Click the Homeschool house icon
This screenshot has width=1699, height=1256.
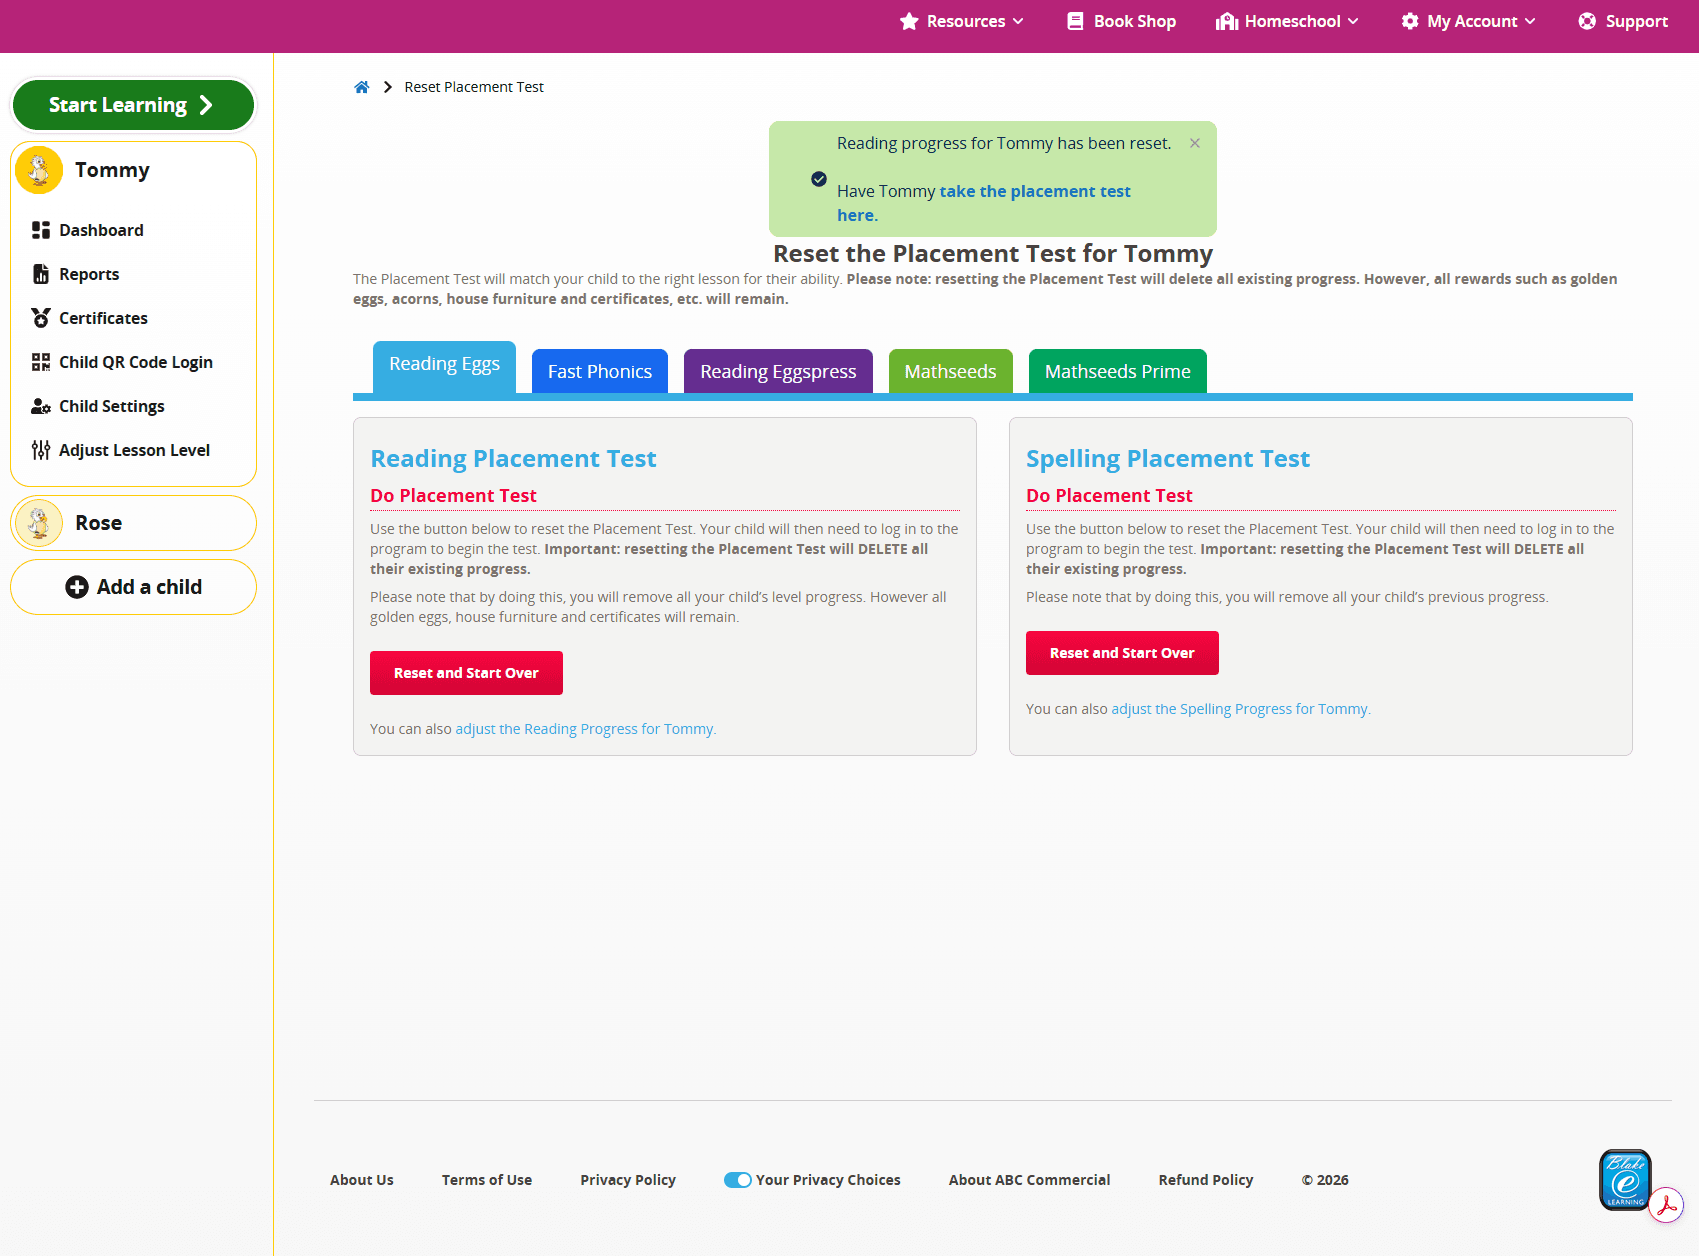[x=1227, y=21]
